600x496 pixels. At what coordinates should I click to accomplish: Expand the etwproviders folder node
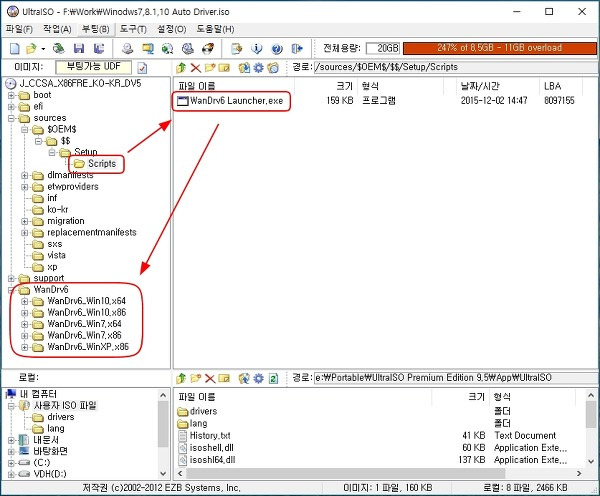(24, 187)
